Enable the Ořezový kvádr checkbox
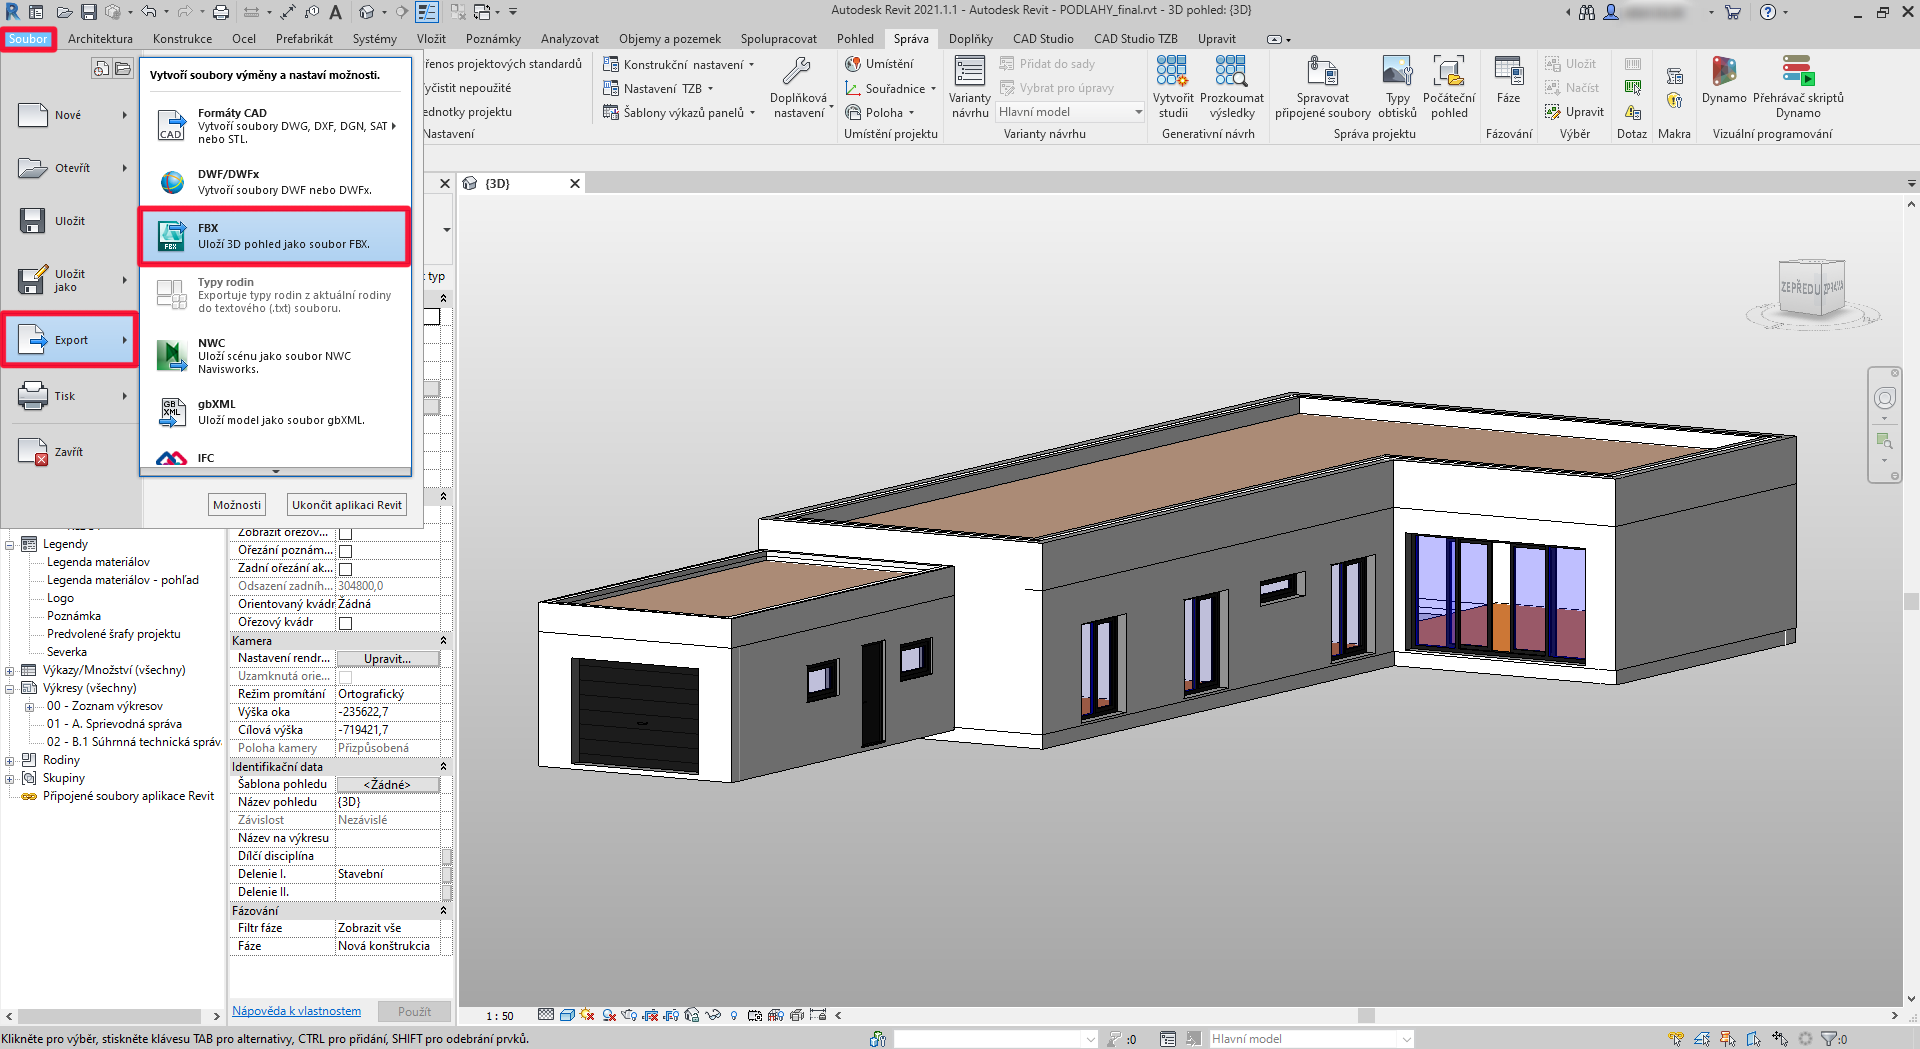Image resolution: width=1920 pixels, height=1049 pixels. pyautogui.click(x=344, y=622)
